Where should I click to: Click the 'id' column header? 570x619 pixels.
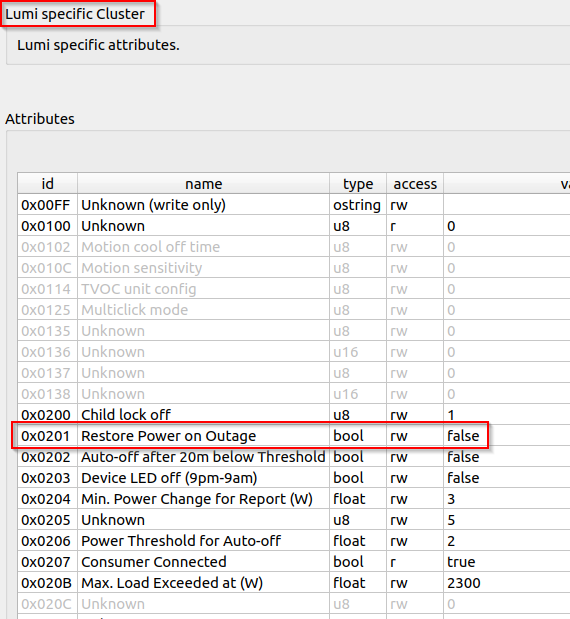[x=47, y=184]
